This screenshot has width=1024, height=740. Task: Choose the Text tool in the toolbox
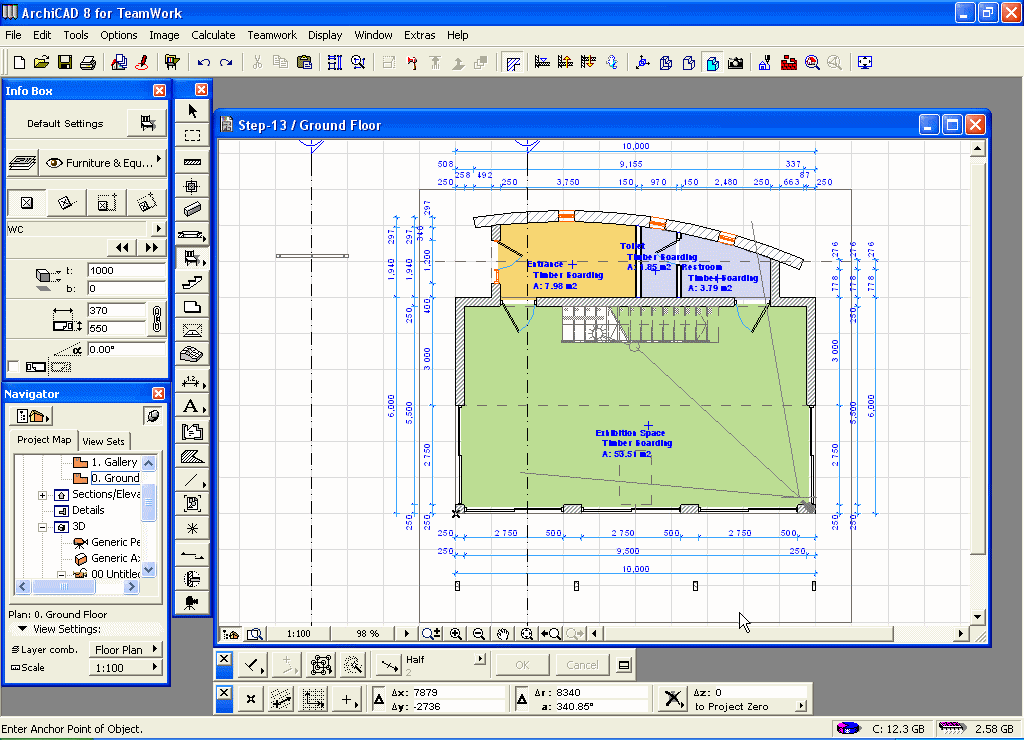[192, 406]
